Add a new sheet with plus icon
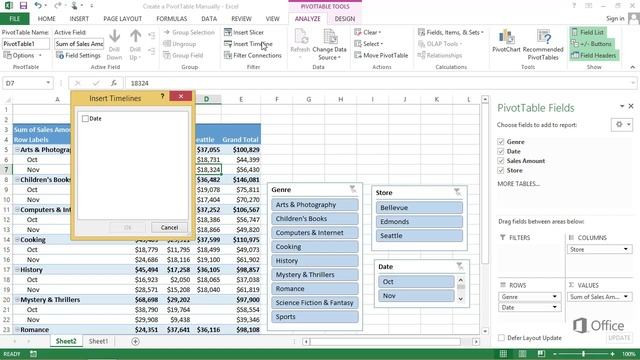 pos(136,341)
